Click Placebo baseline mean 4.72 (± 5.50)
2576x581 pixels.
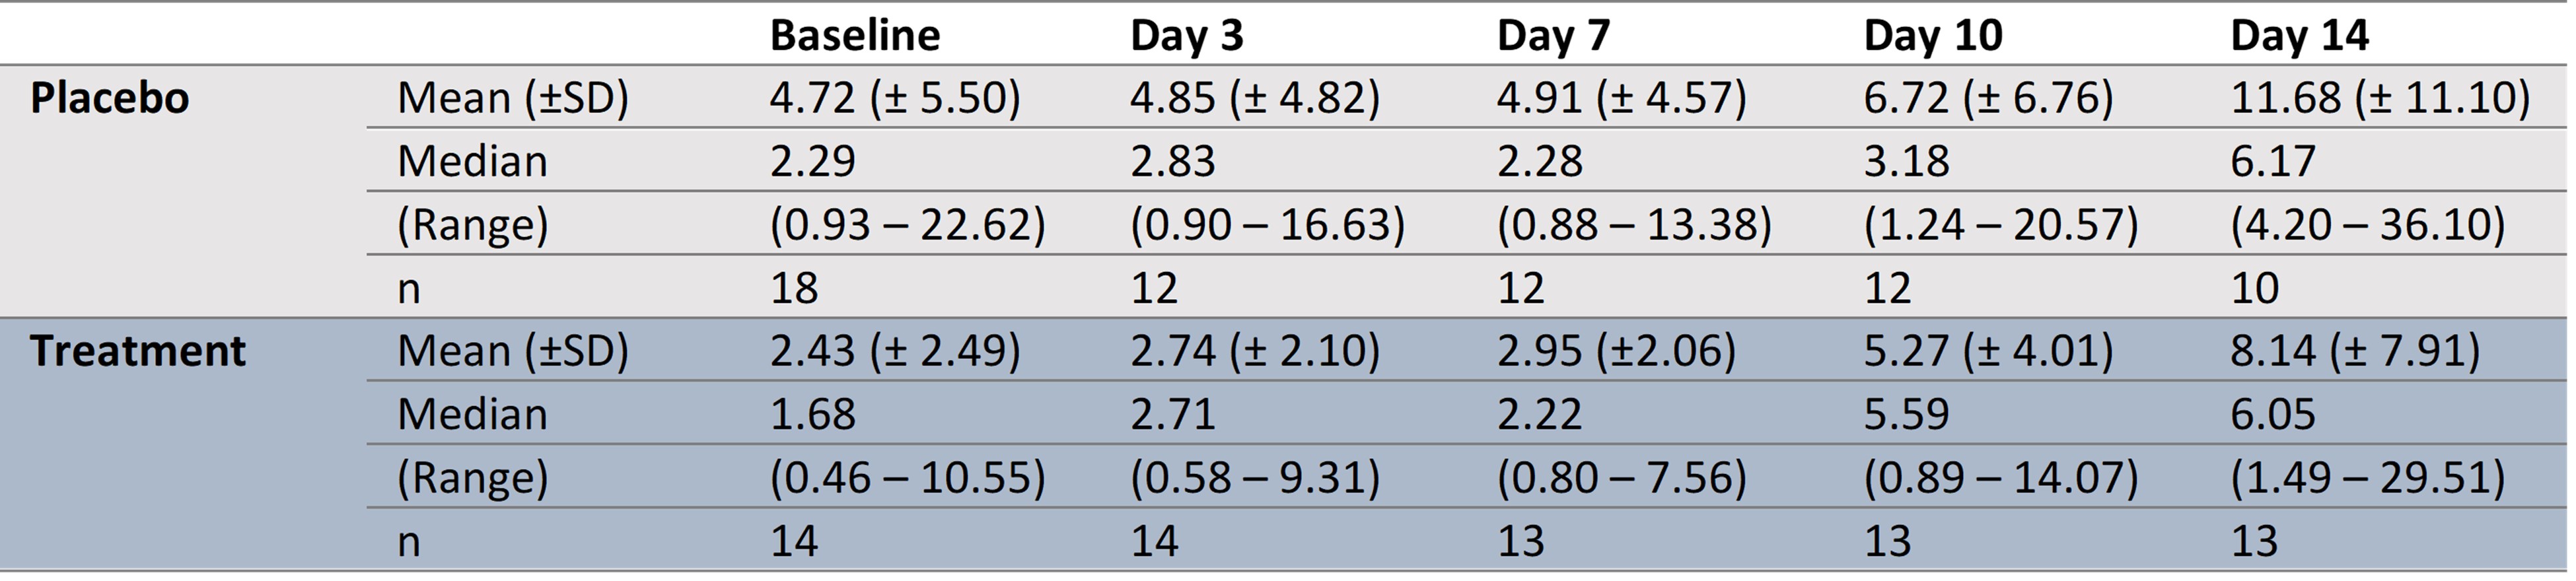[x=895, y=98]
